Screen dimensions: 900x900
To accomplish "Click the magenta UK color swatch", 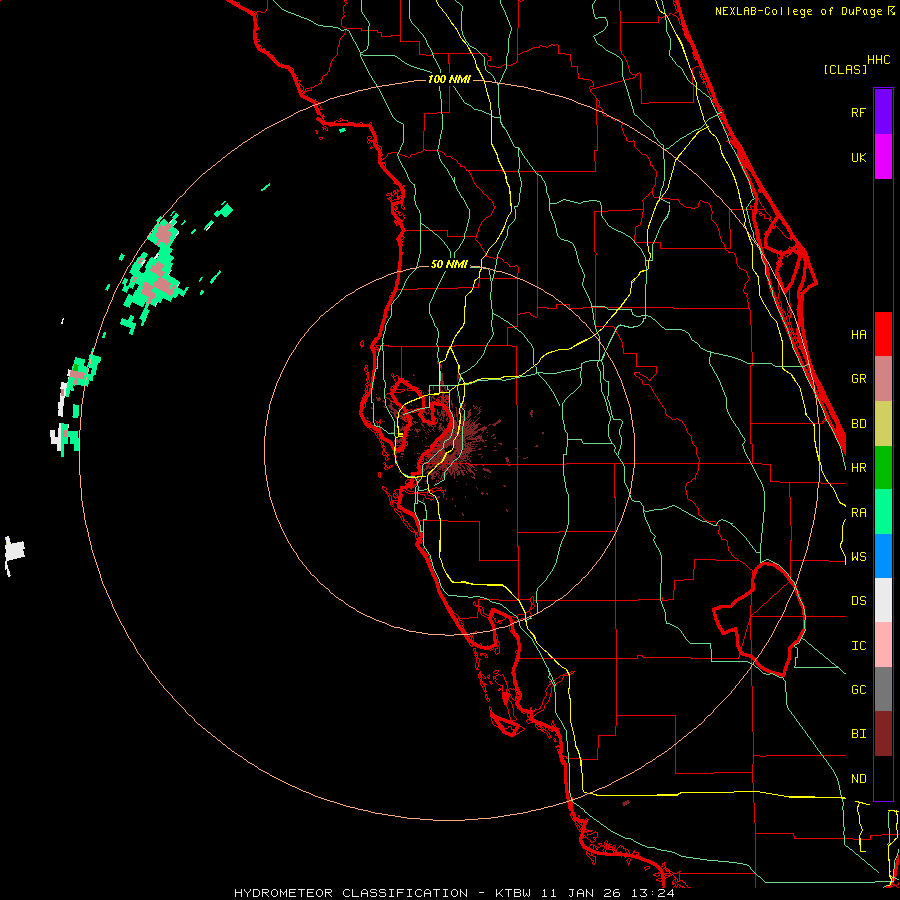I will pos(883,157).
